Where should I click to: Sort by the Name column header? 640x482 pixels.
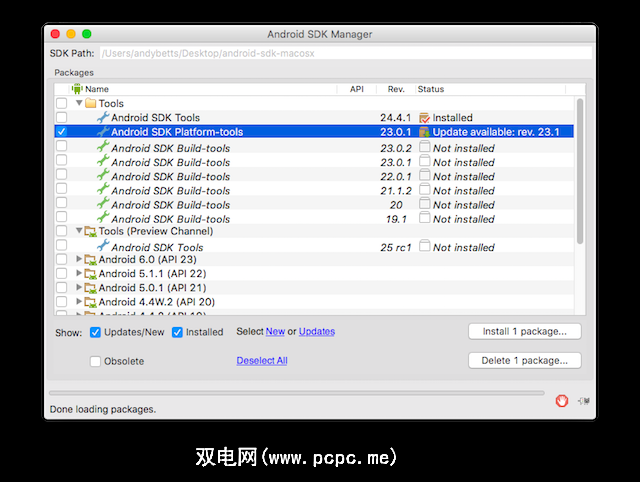[x=203, y=89]
